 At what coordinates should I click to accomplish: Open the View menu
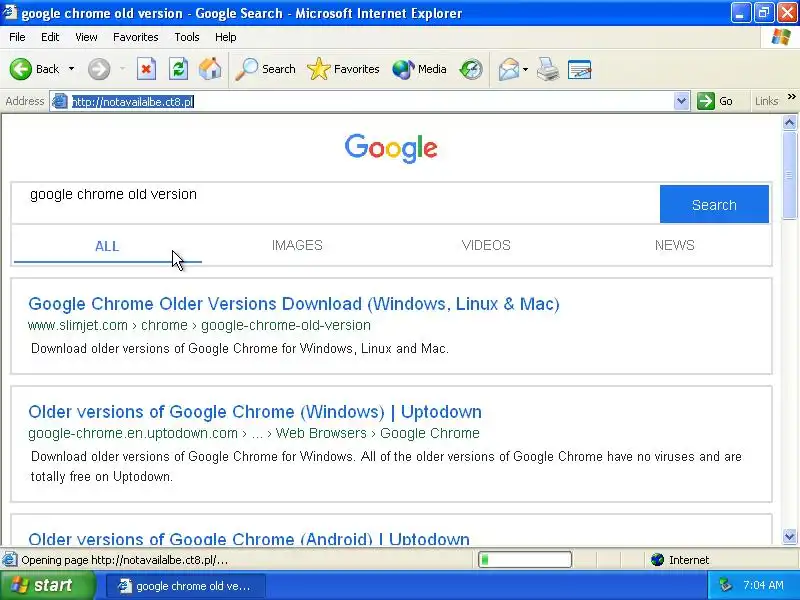(86, 37)
